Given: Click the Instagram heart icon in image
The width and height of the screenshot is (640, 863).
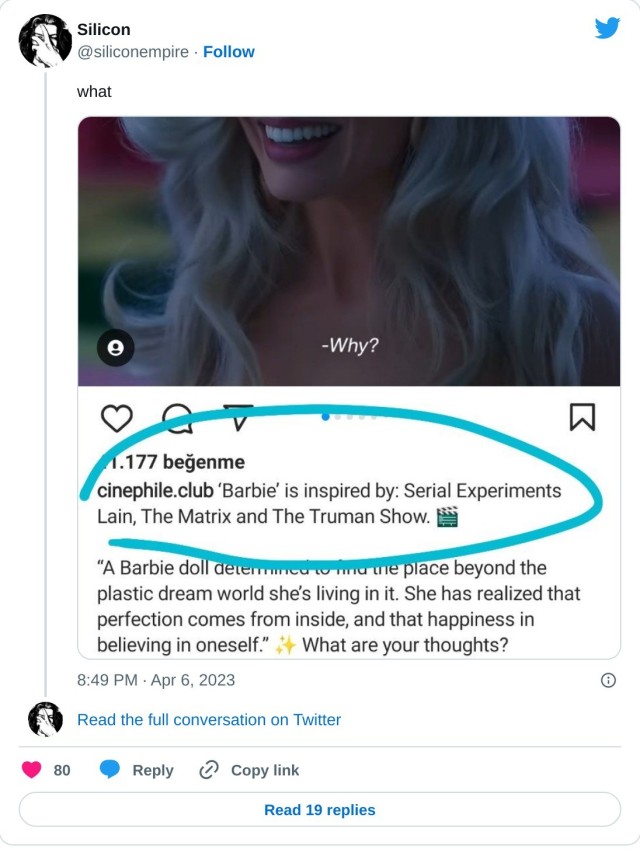Looking at the screenshot, I should 117,418.
